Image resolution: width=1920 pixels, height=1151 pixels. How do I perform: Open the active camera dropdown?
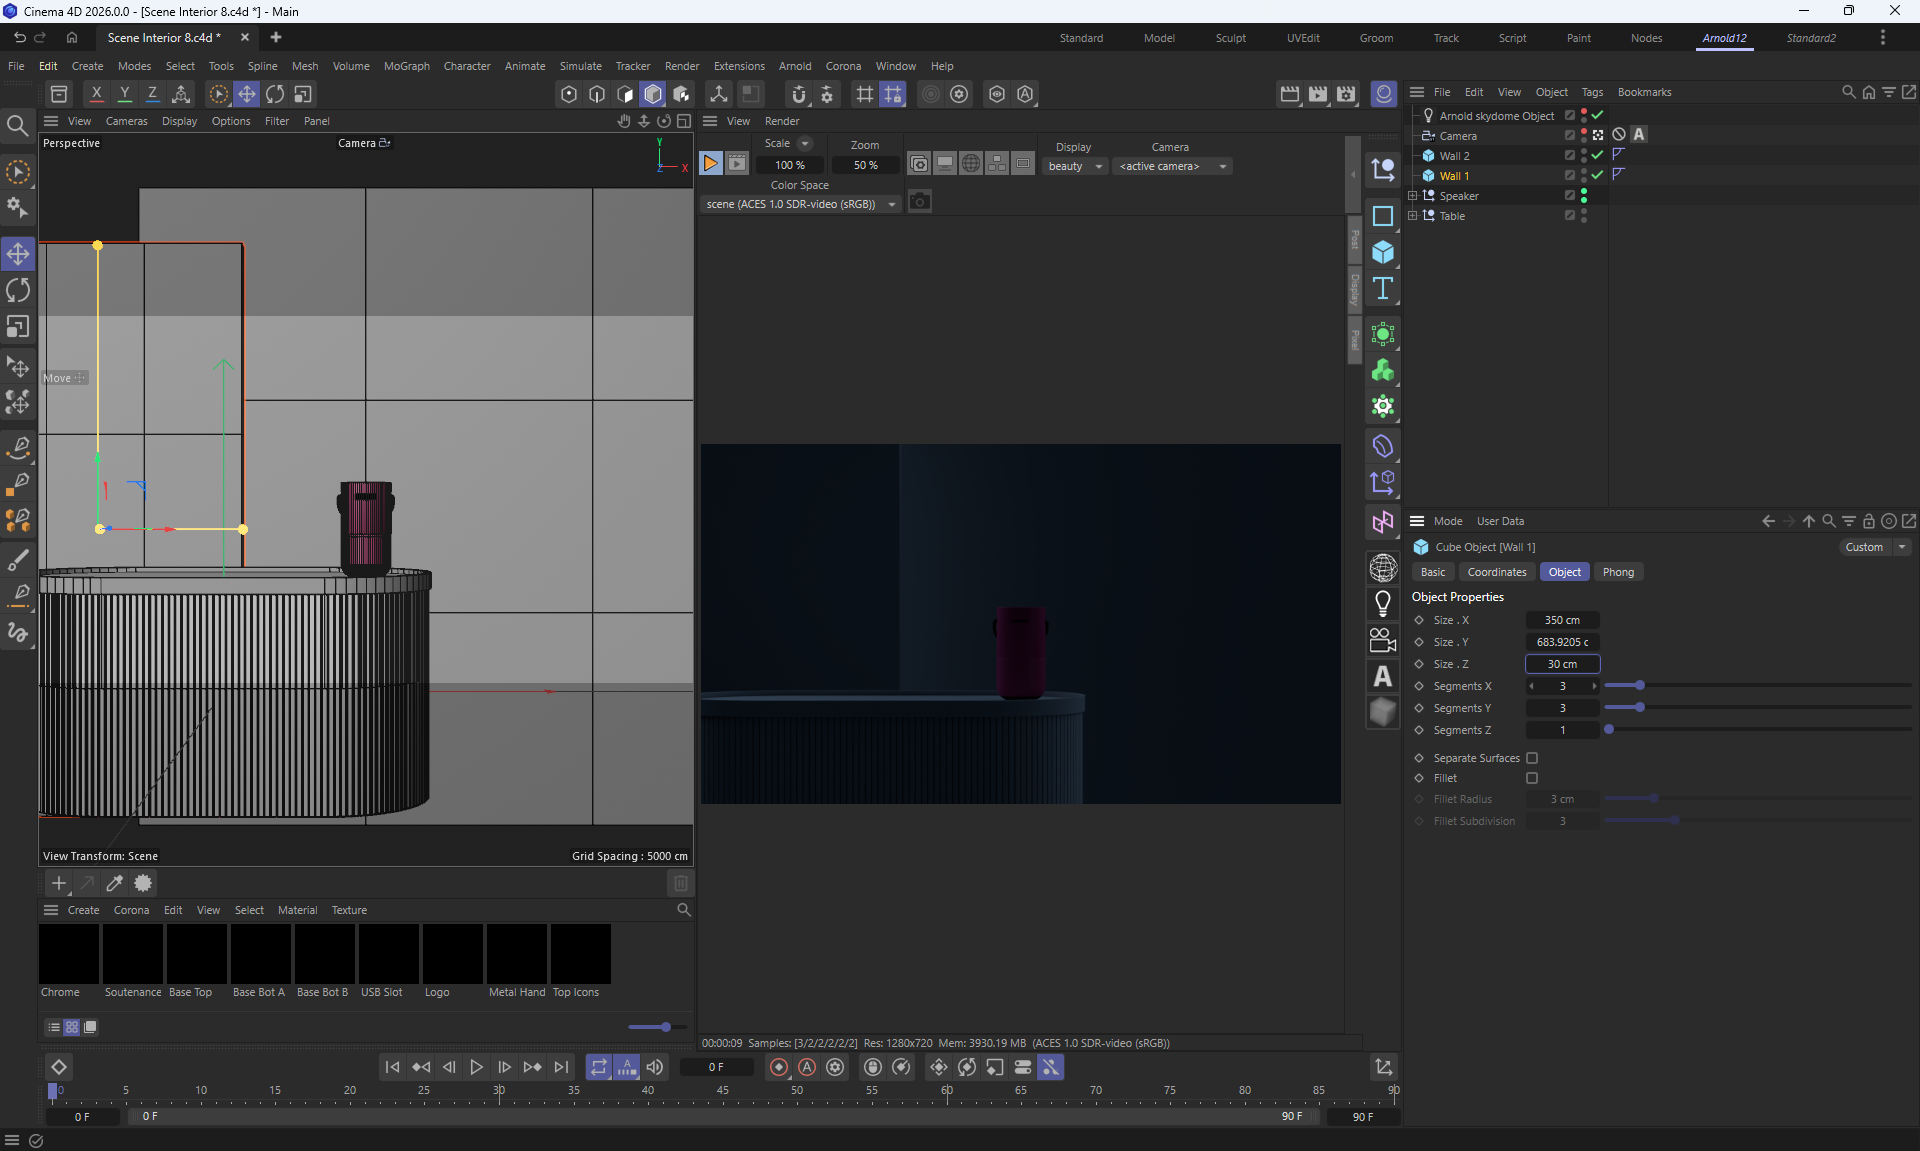coord(1172,166)
